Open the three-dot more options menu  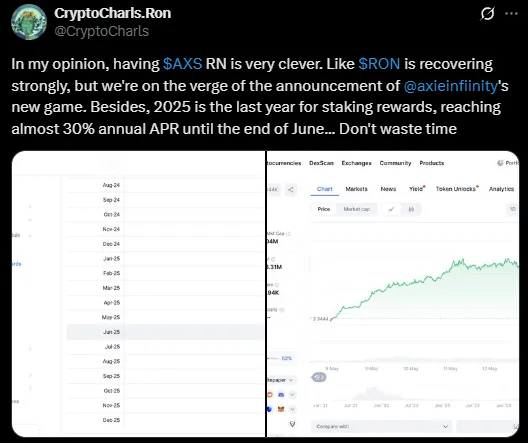pyautogui.click(x=512, y=13)
